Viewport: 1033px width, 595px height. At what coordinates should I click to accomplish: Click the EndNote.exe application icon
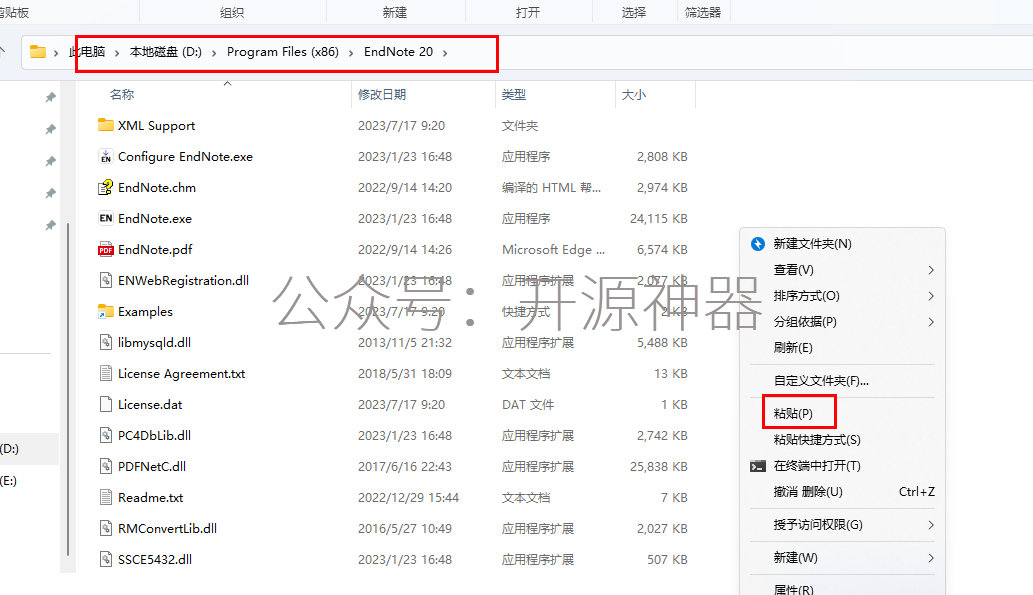click(x=105, y=218)
